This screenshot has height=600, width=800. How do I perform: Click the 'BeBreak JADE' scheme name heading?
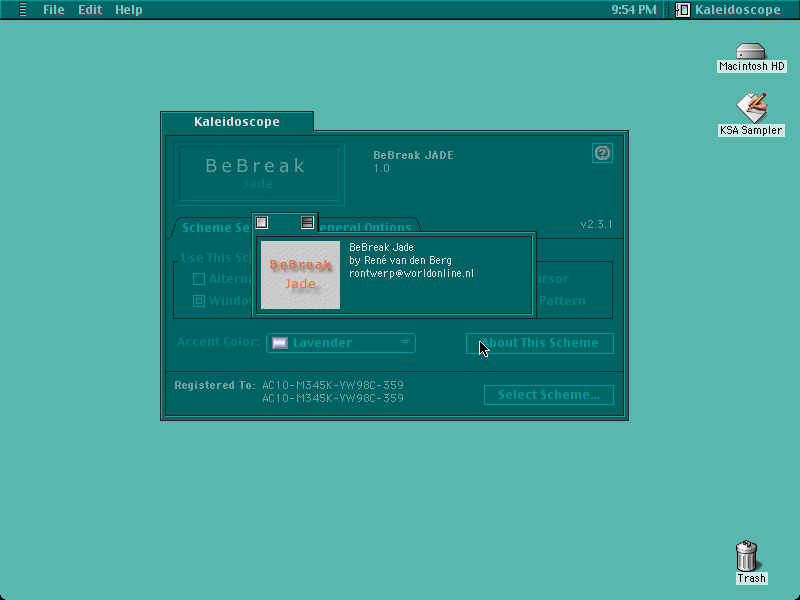[x=413, y=155]
